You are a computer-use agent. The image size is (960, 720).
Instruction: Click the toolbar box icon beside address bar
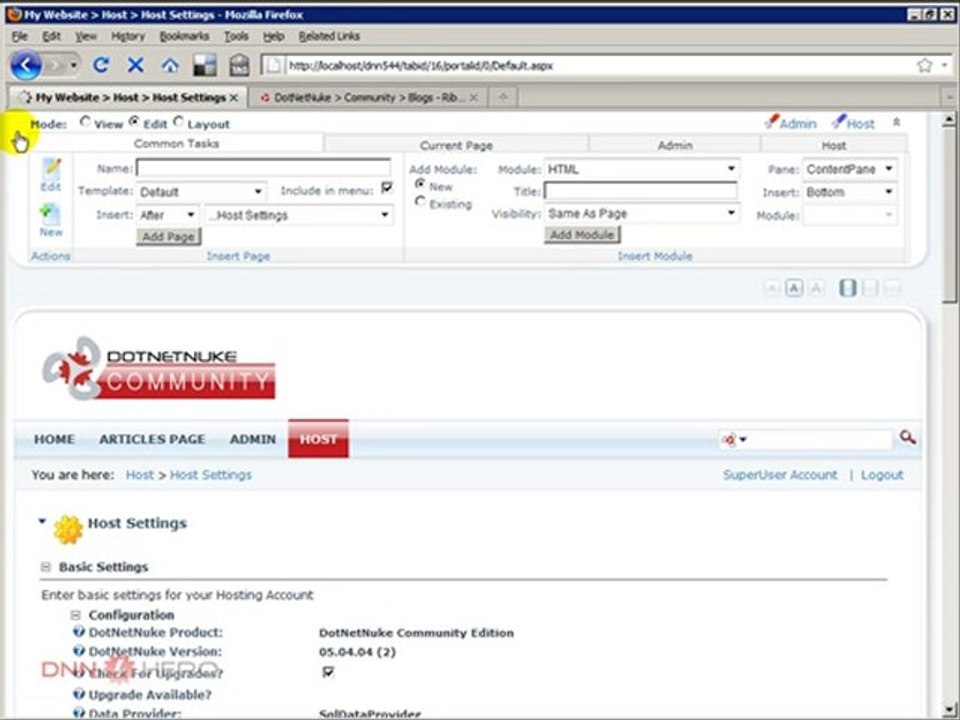click(239, 65)
